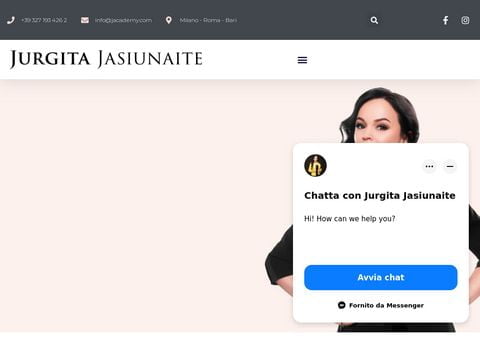Click the phone icon in top bar
The width and height of the screenshot is (480, 360).
pos(11,20)
